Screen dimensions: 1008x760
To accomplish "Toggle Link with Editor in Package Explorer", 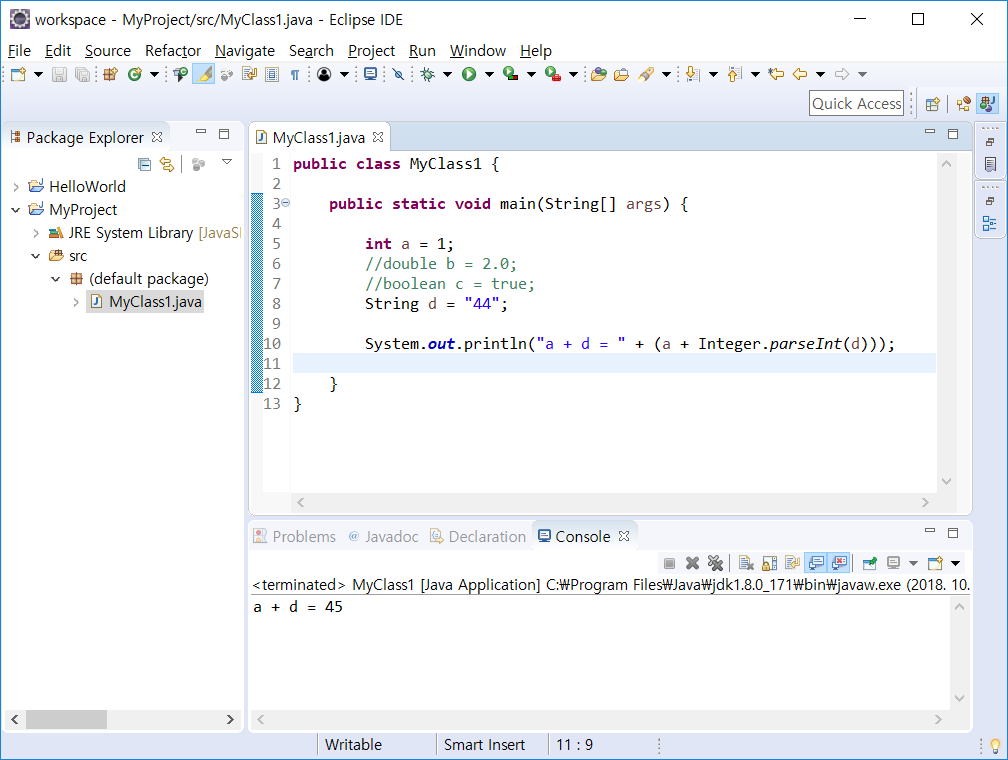I will 167,165.
